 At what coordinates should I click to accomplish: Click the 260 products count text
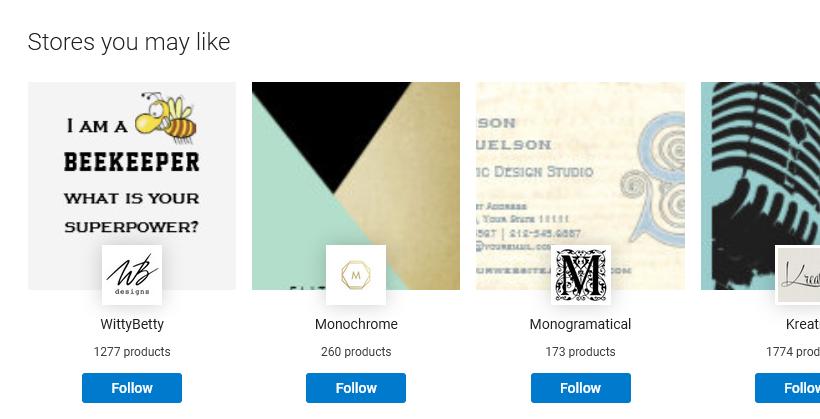pyautogui.click(x=356, y=352)
